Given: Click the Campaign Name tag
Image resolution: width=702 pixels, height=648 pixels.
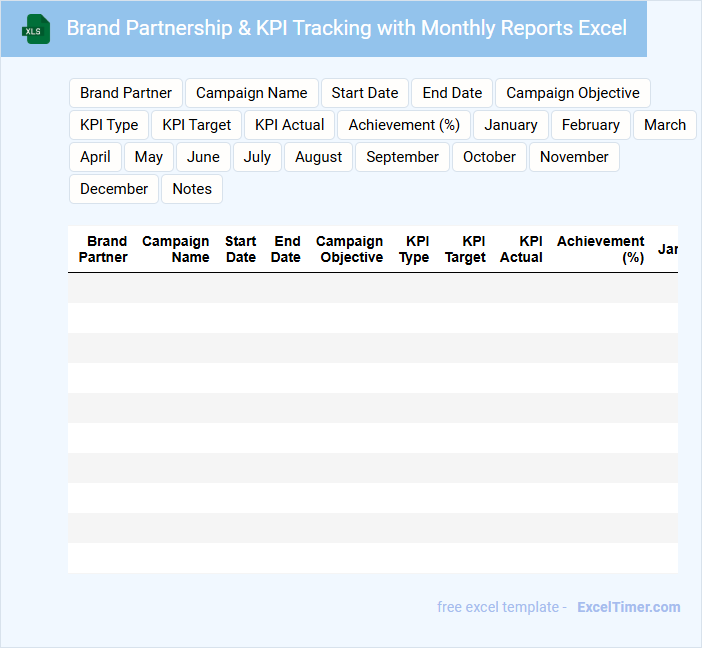Looking at the screenshot, I should pyautogui.click(x=252, y=93).
